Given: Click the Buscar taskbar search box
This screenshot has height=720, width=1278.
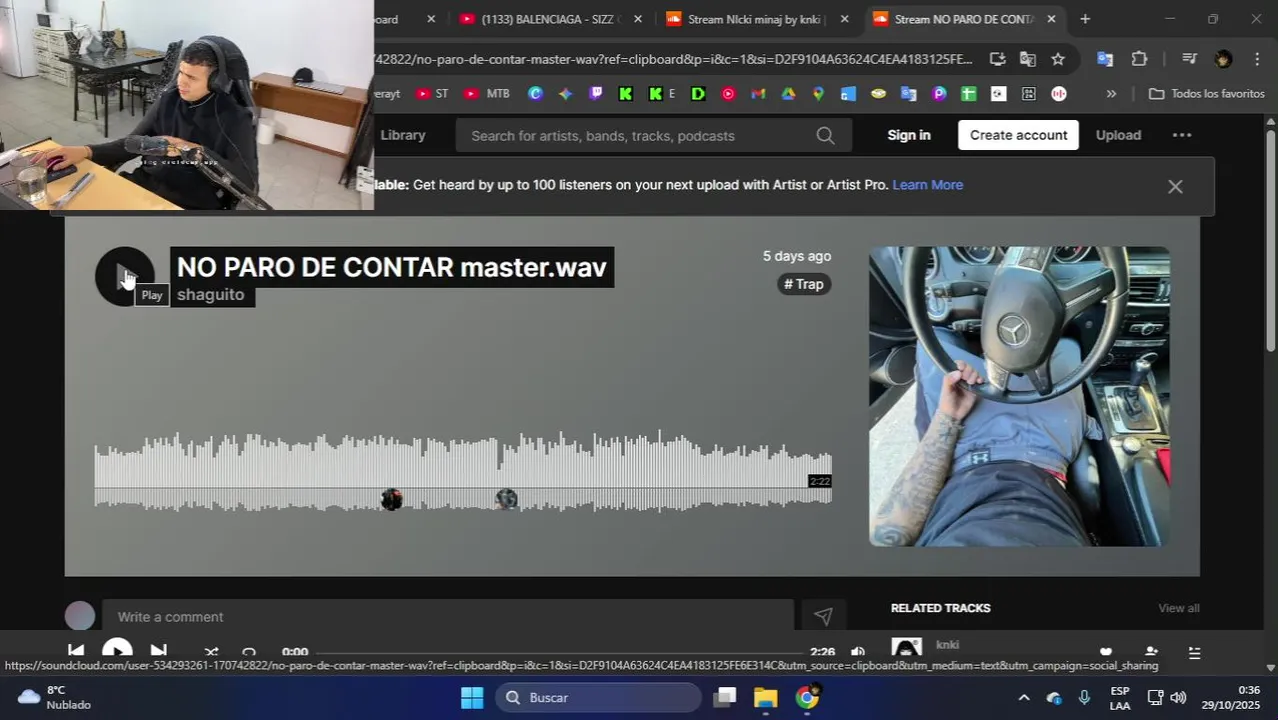Looking at the screenshot, I should point(599,697).
